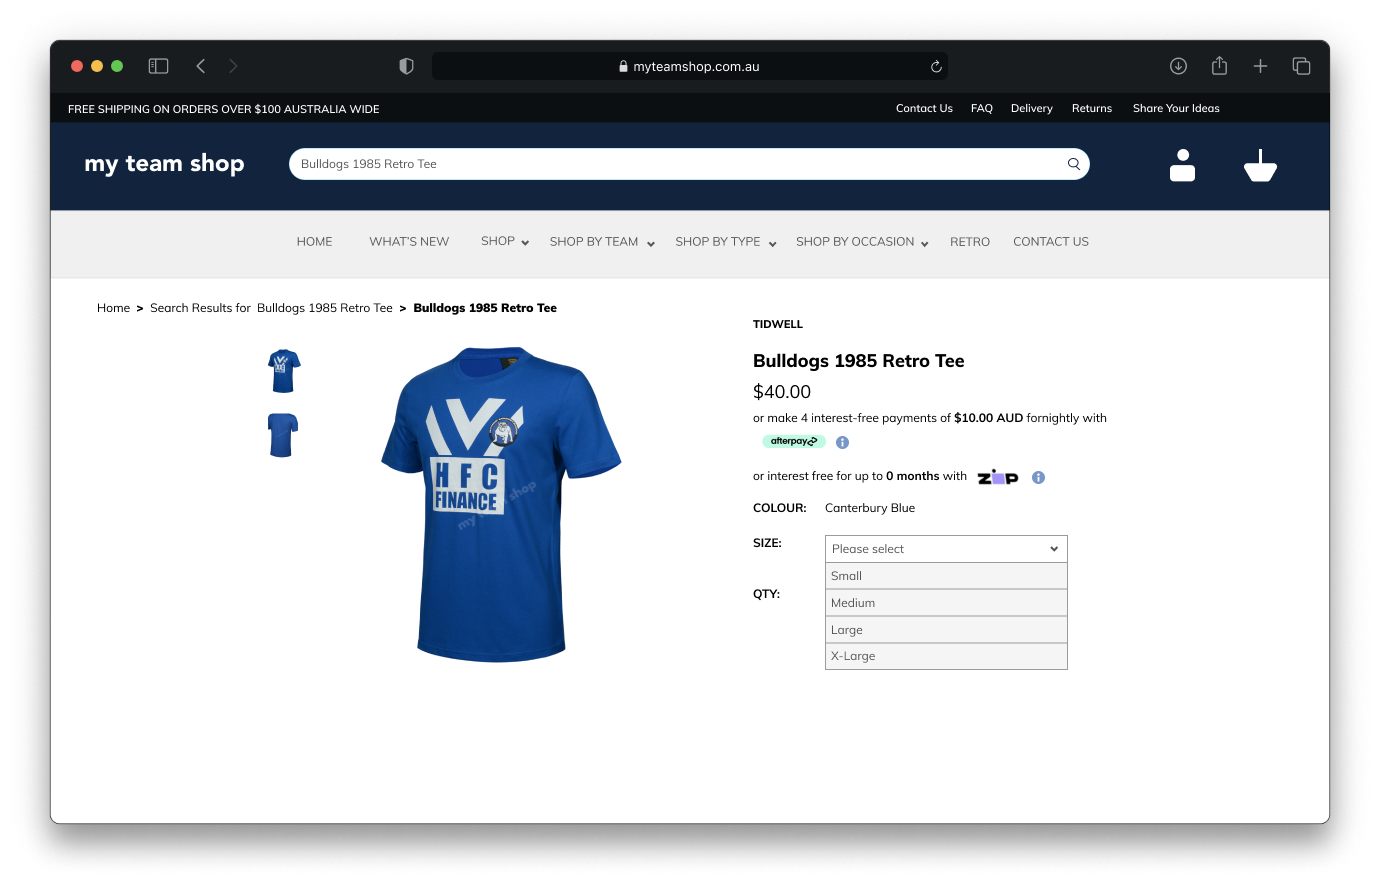
Task: Click the Contact Us top link
Action: pos(924,108)
